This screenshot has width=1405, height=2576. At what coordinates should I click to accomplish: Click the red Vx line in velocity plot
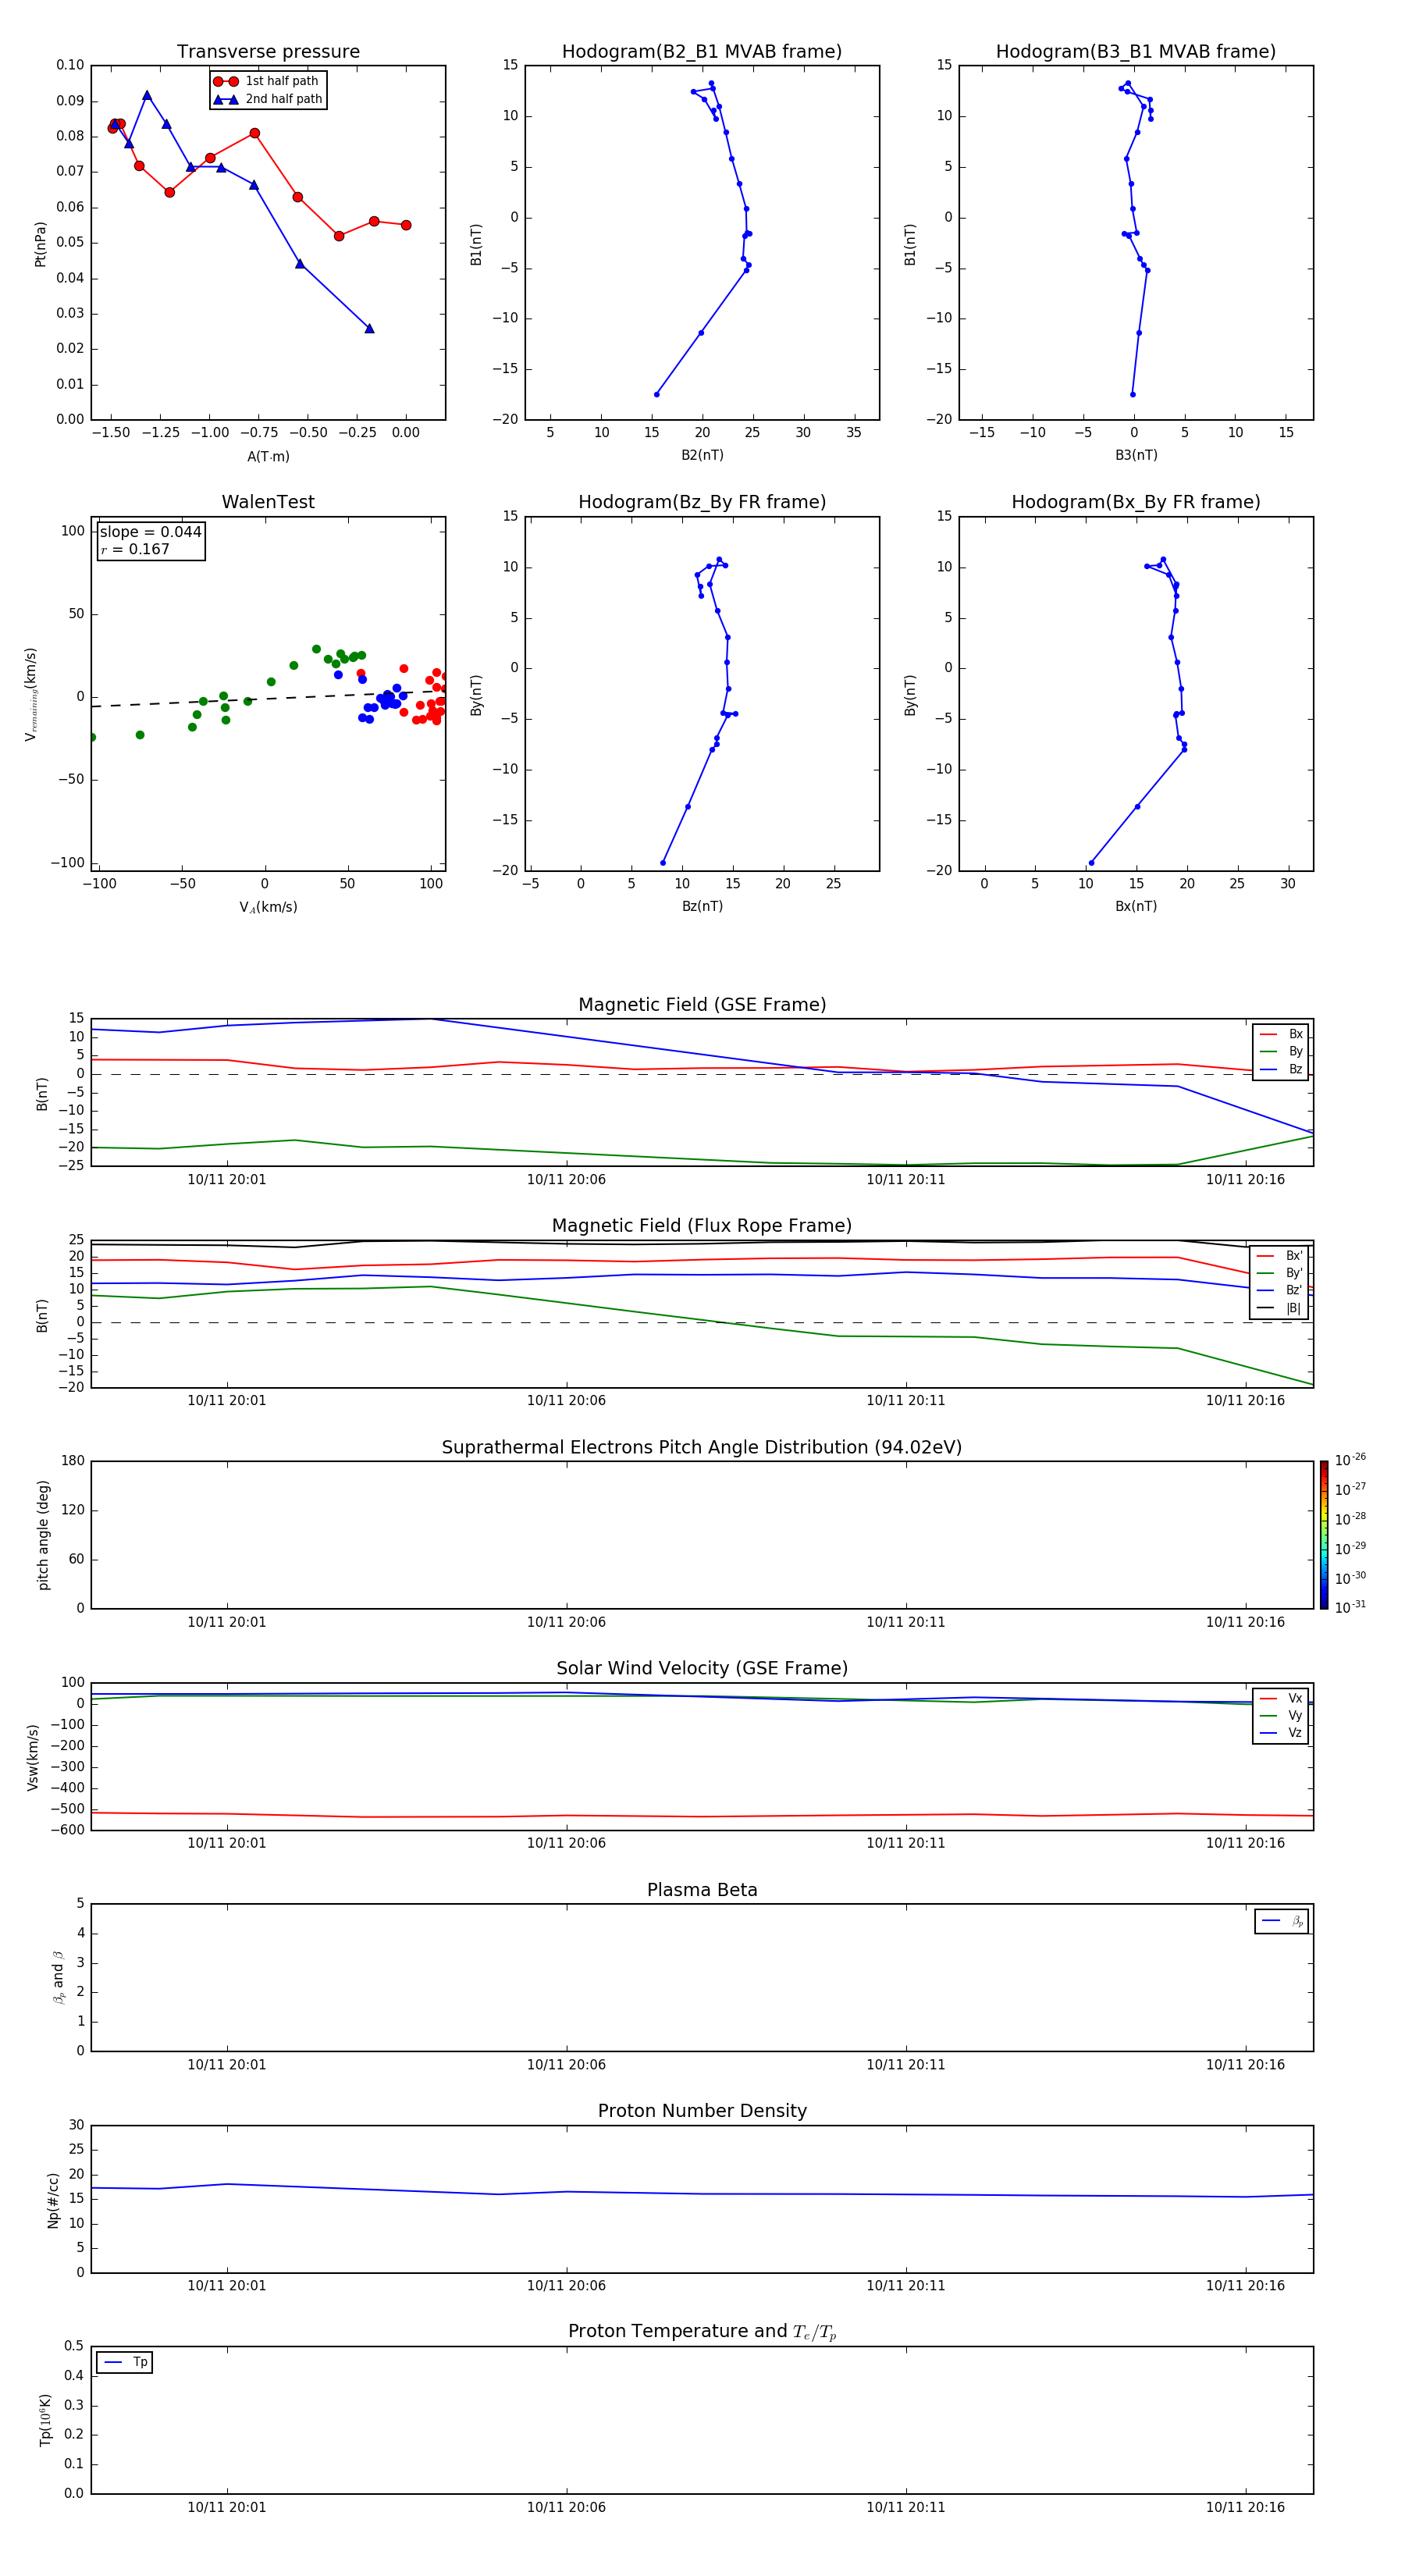[702, 1815]
